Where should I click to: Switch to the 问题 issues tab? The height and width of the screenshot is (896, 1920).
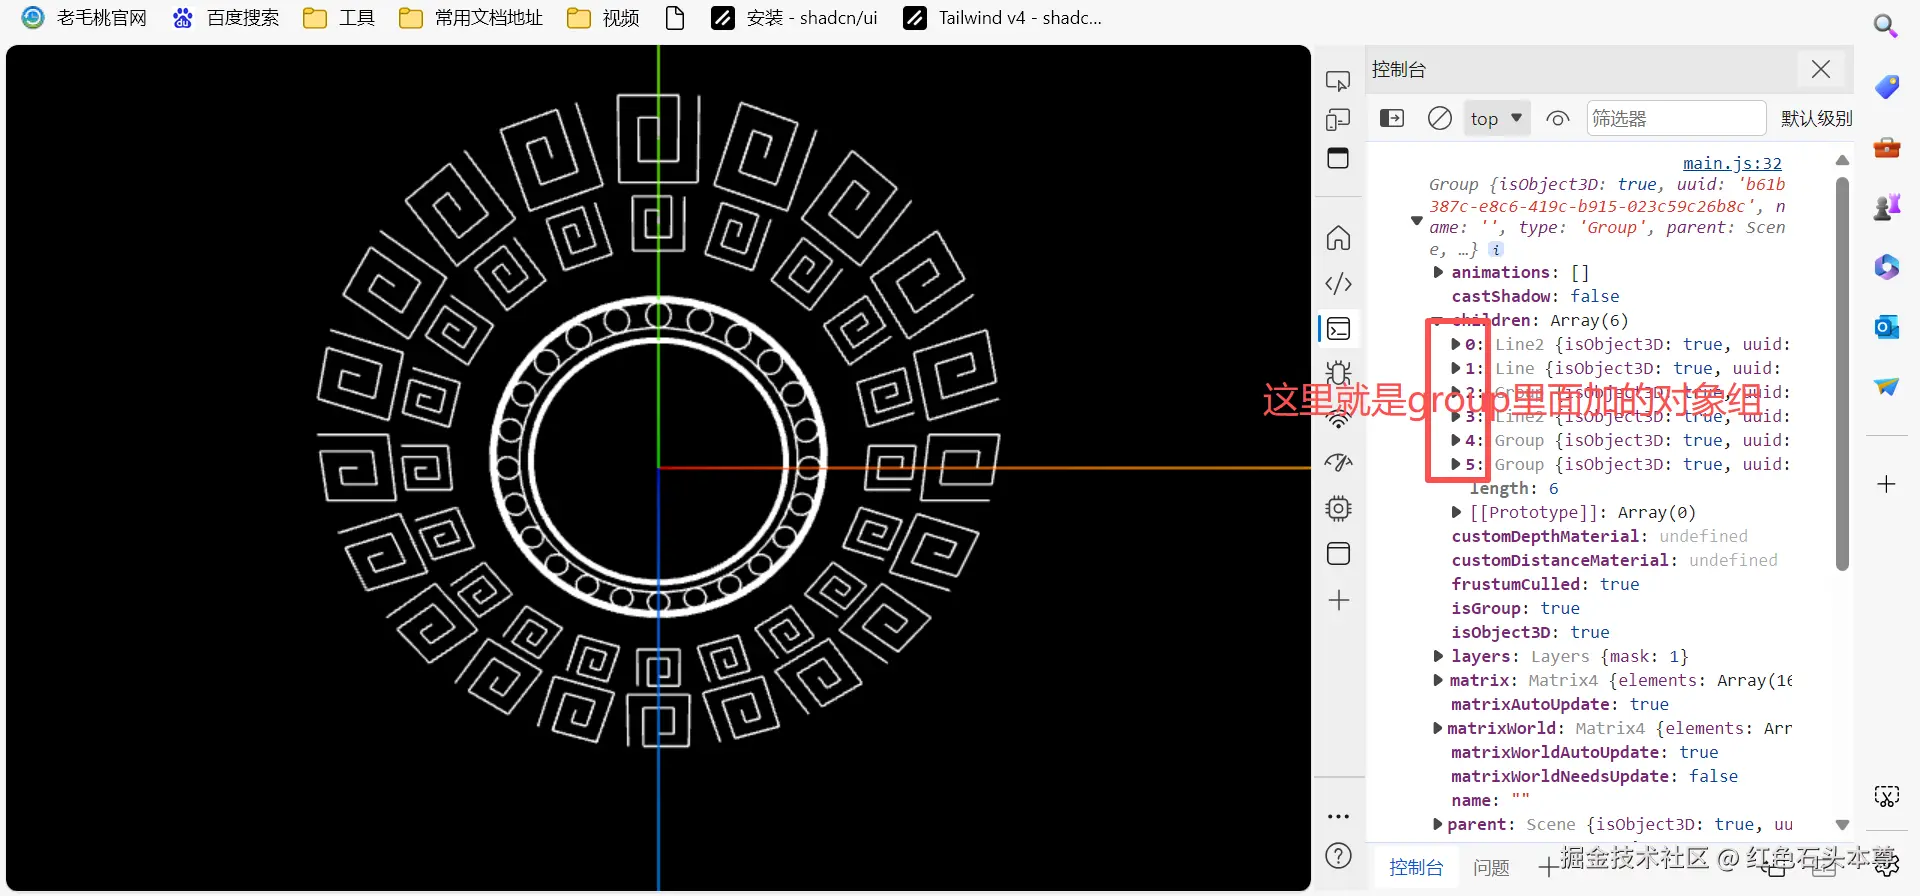tap(1491, 867)
